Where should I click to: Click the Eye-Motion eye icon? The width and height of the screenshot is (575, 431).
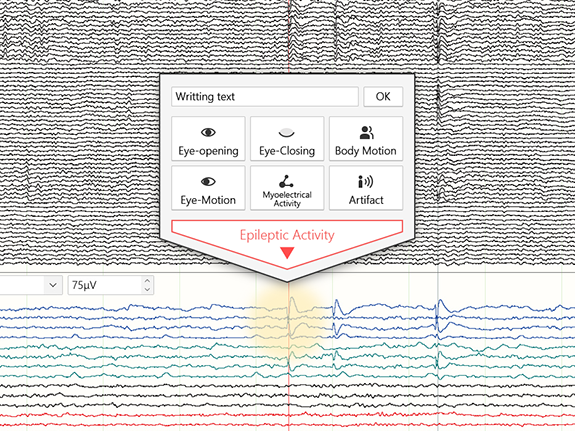pos(208,182)
